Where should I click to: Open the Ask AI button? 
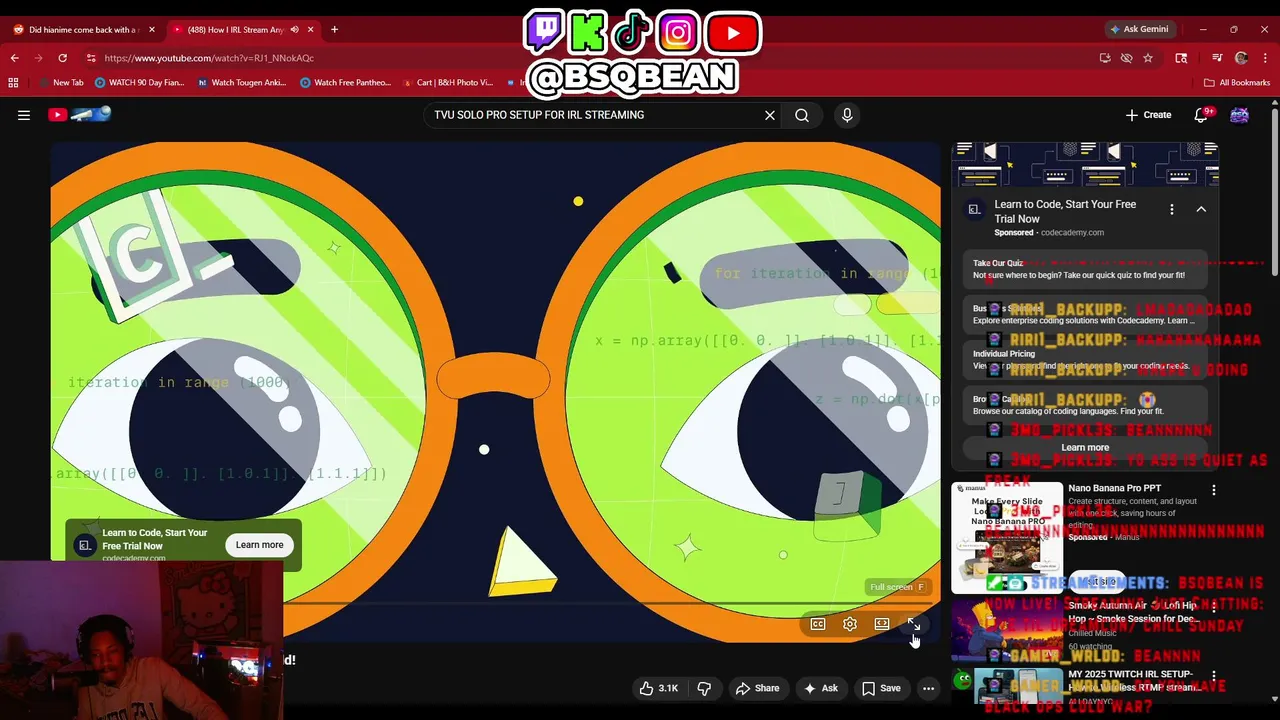pos(820,688)
